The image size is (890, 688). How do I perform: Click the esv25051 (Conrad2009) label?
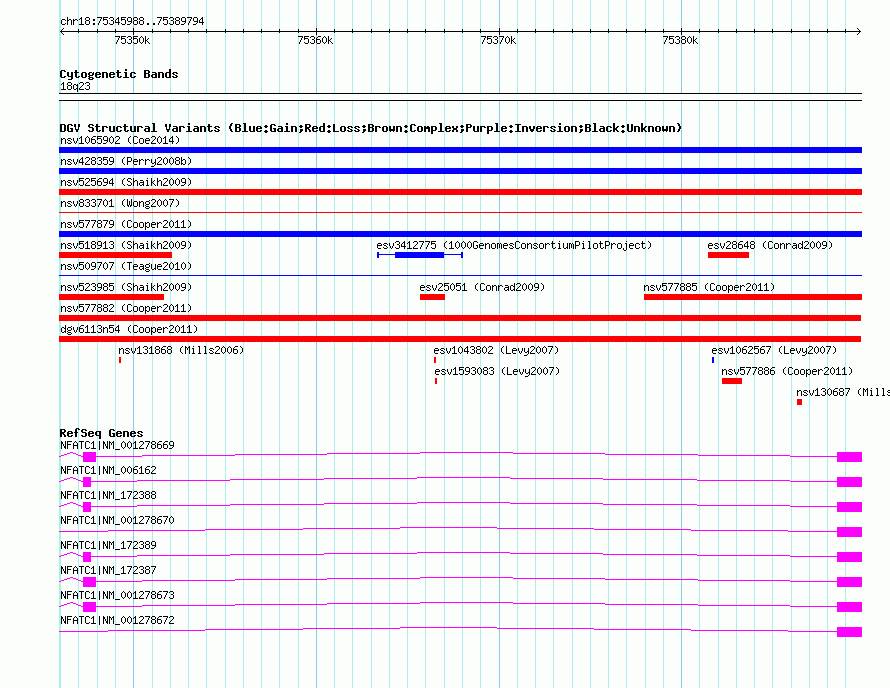click(x=482, y=287)
